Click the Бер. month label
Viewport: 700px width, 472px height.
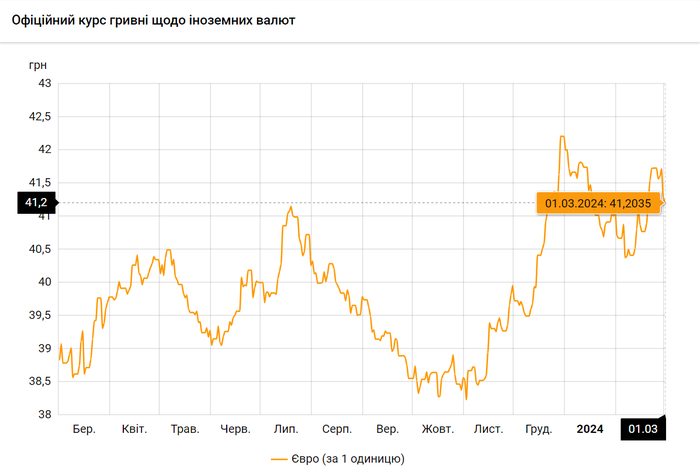tap(84, 429)
